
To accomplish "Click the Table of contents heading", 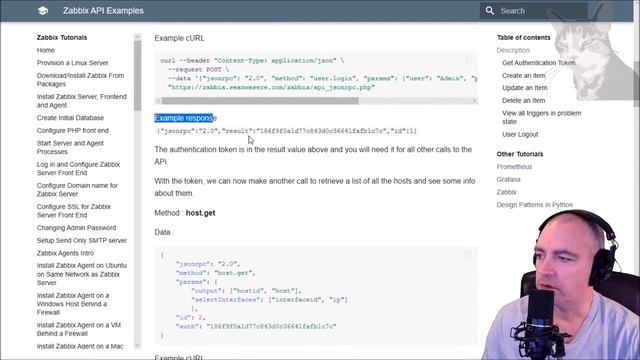I will tap(524, 38).
